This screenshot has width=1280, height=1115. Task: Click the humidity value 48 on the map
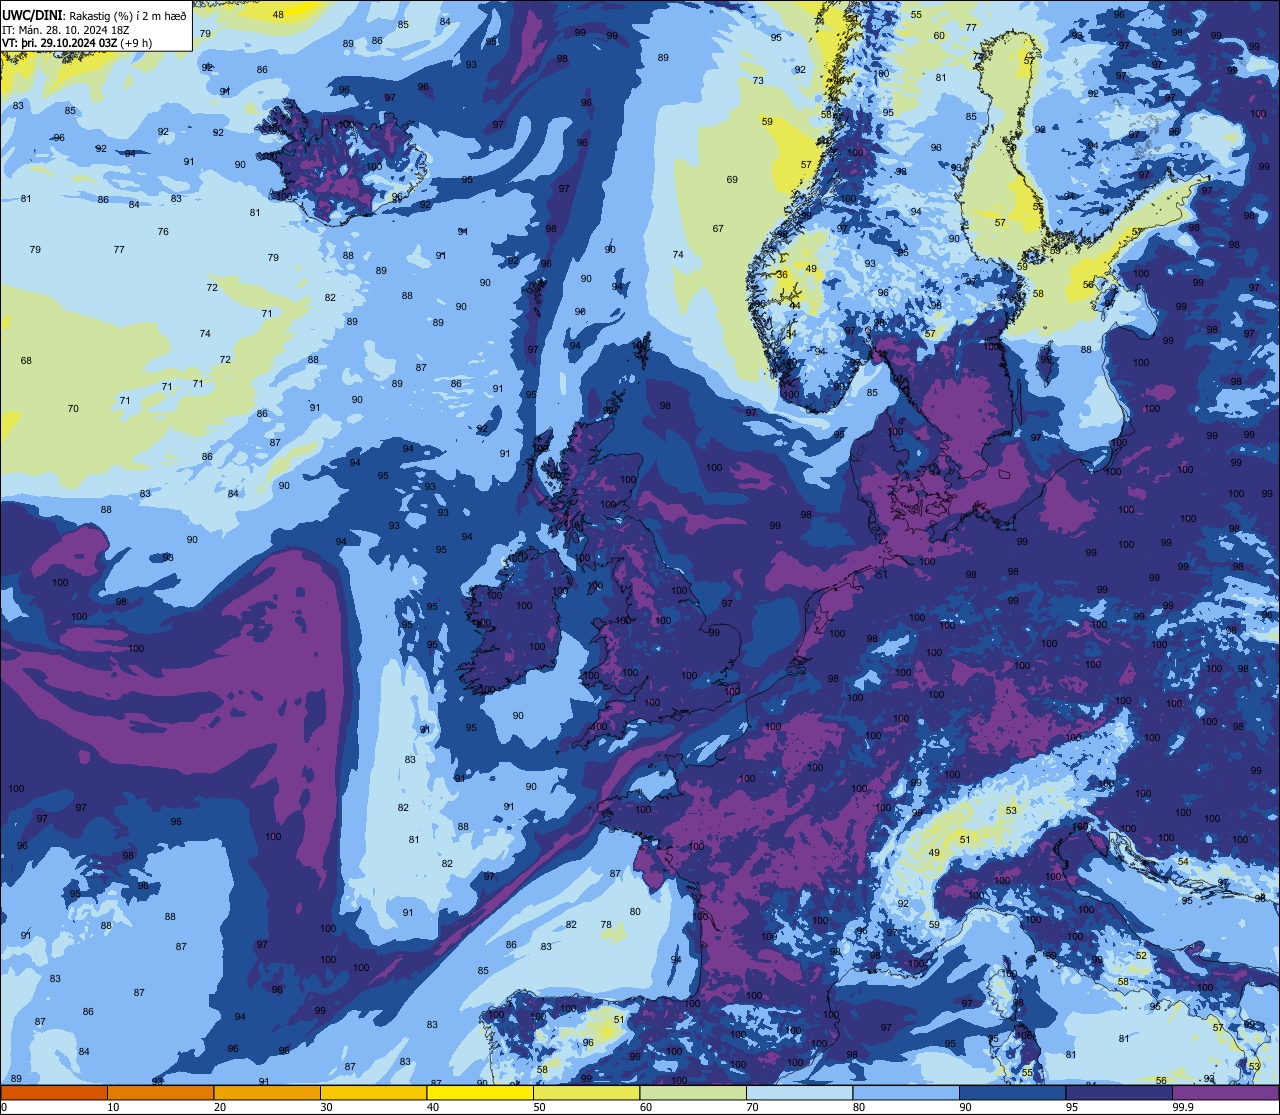pos(278,14)
